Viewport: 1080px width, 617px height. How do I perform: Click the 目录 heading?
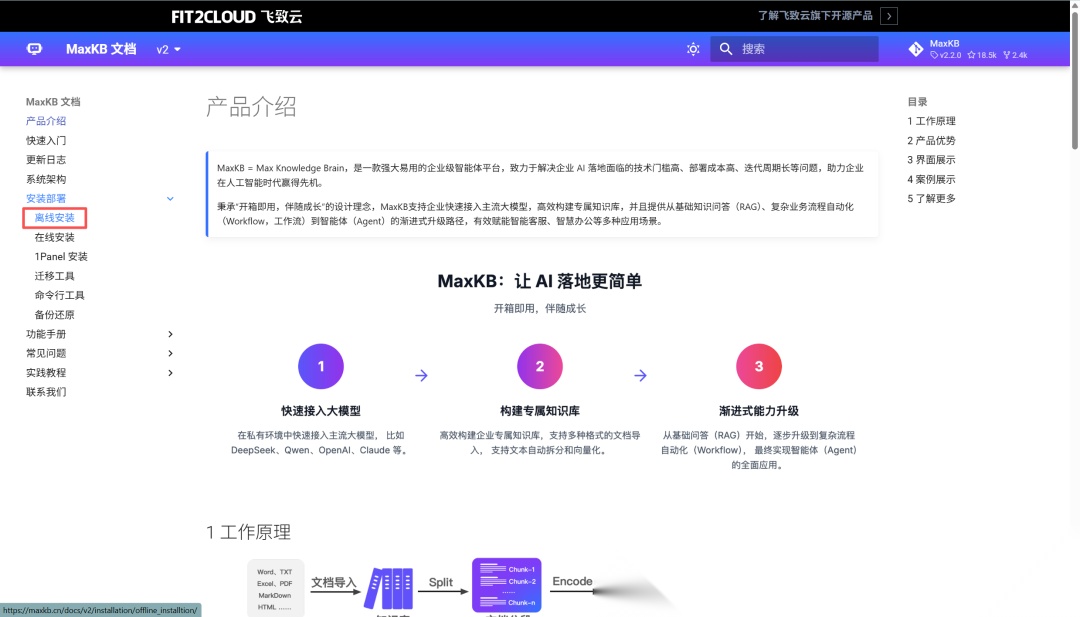pos(917,101)
